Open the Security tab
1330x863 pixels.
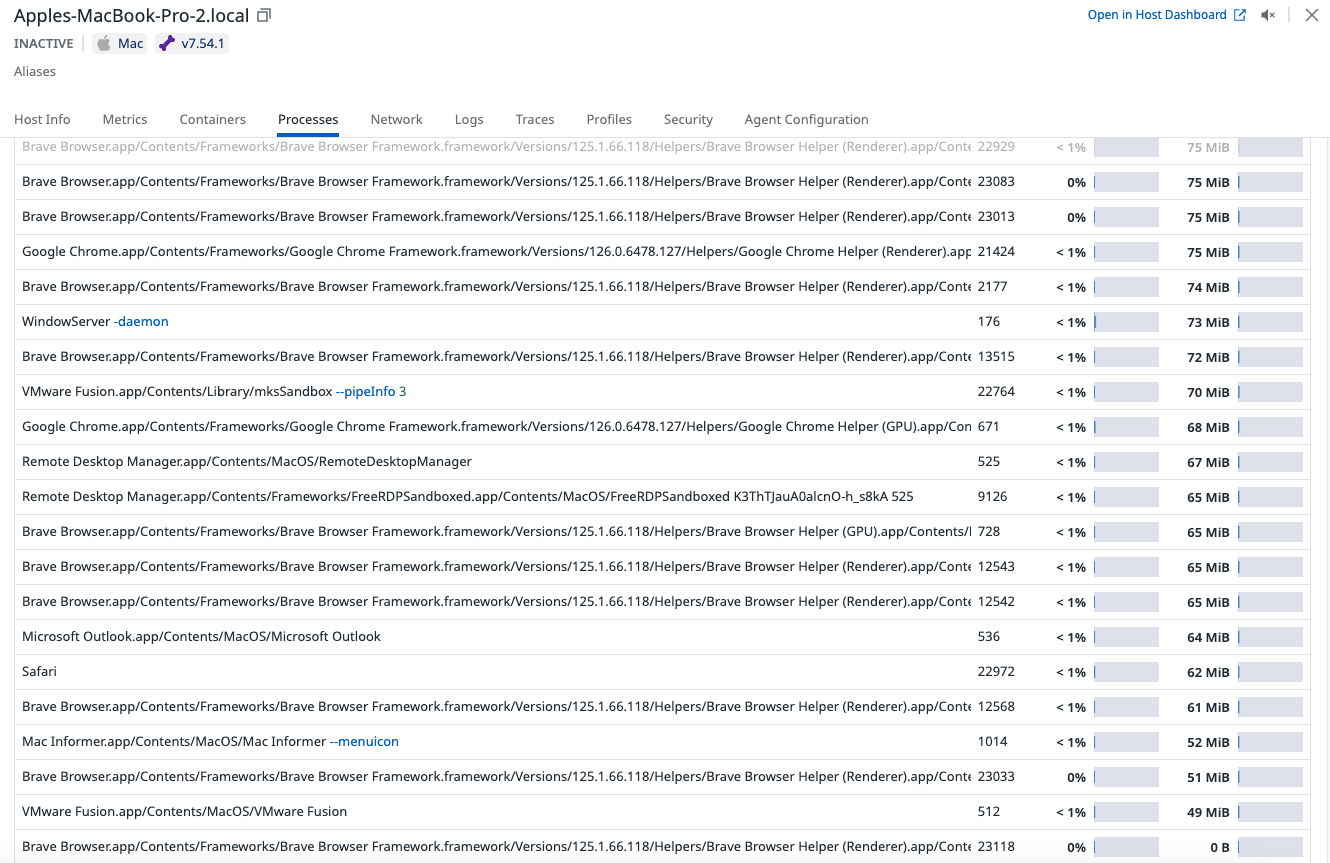tap(688, 119)
